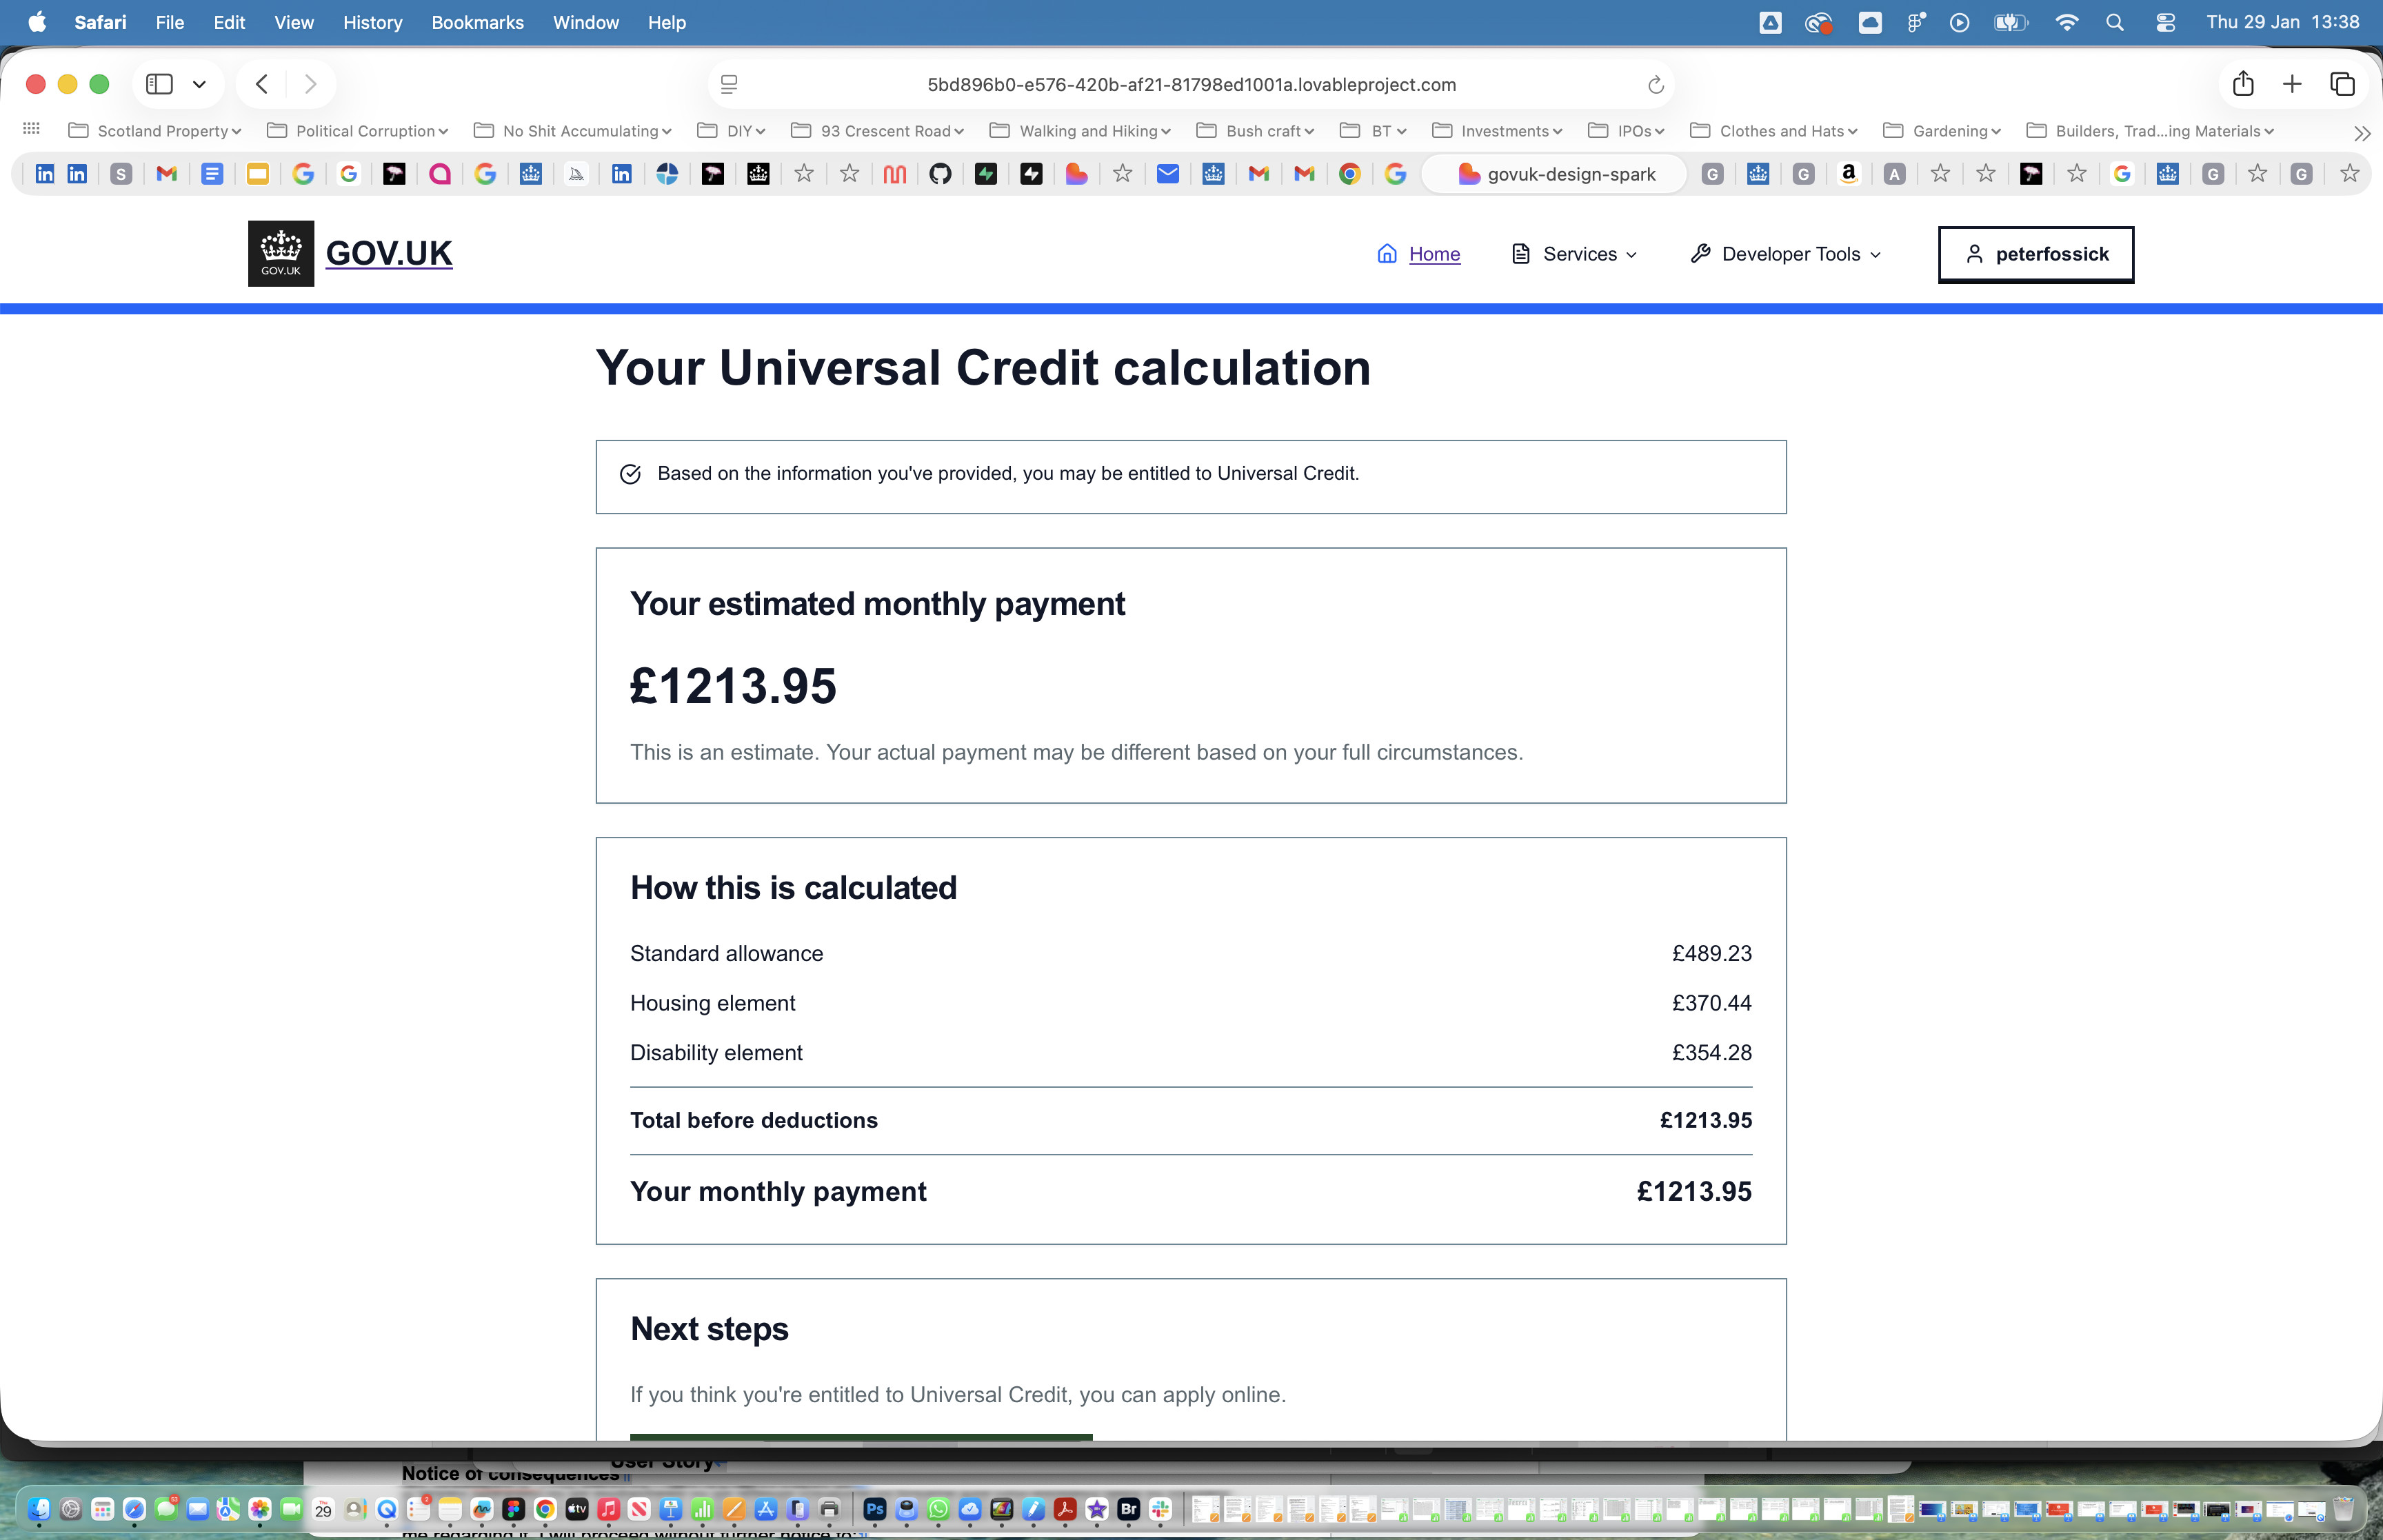Open the History menu
Viewport: 2383px width, 1540px height.
tap(372, 22)
